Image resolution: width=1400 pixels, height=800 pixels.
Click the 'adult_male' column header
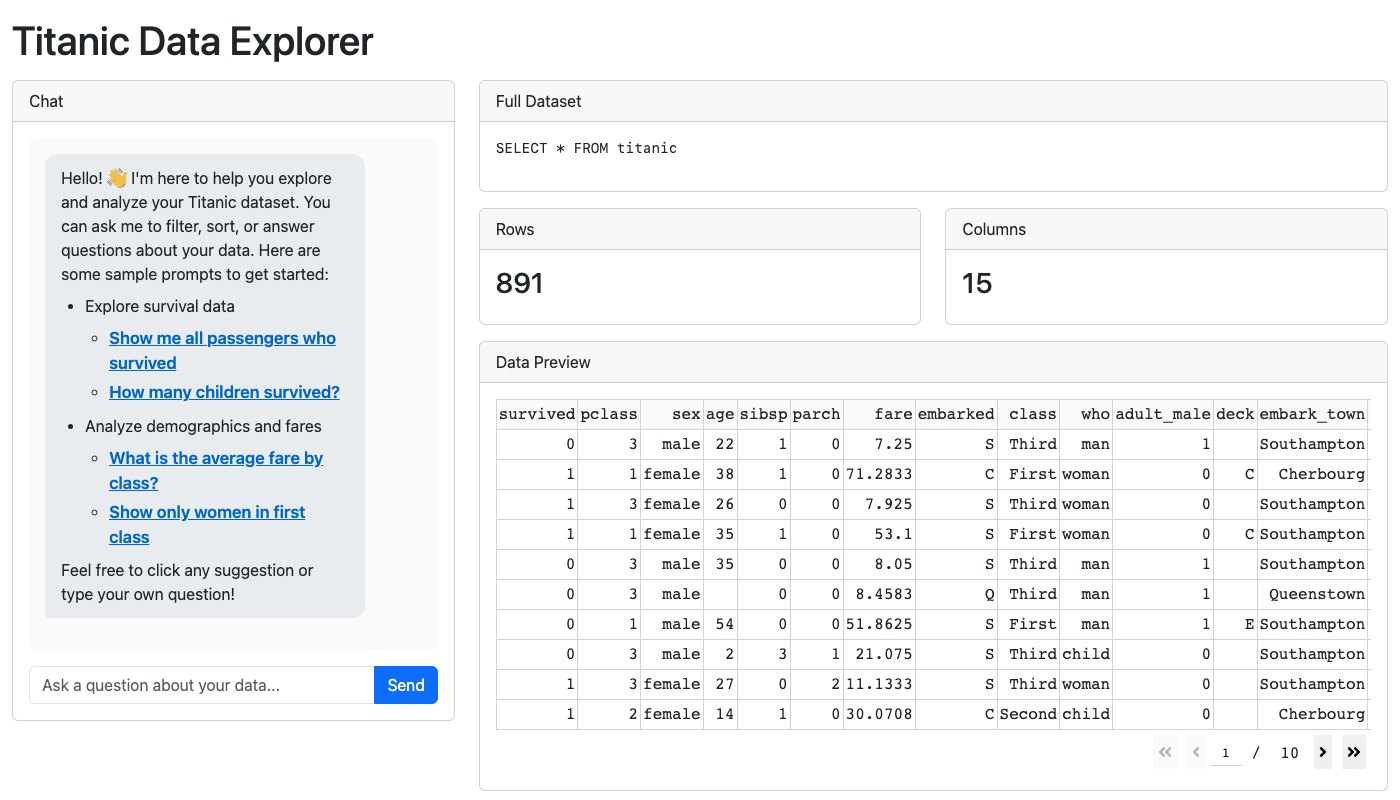pyautogui.click(x=1162, y=414)
